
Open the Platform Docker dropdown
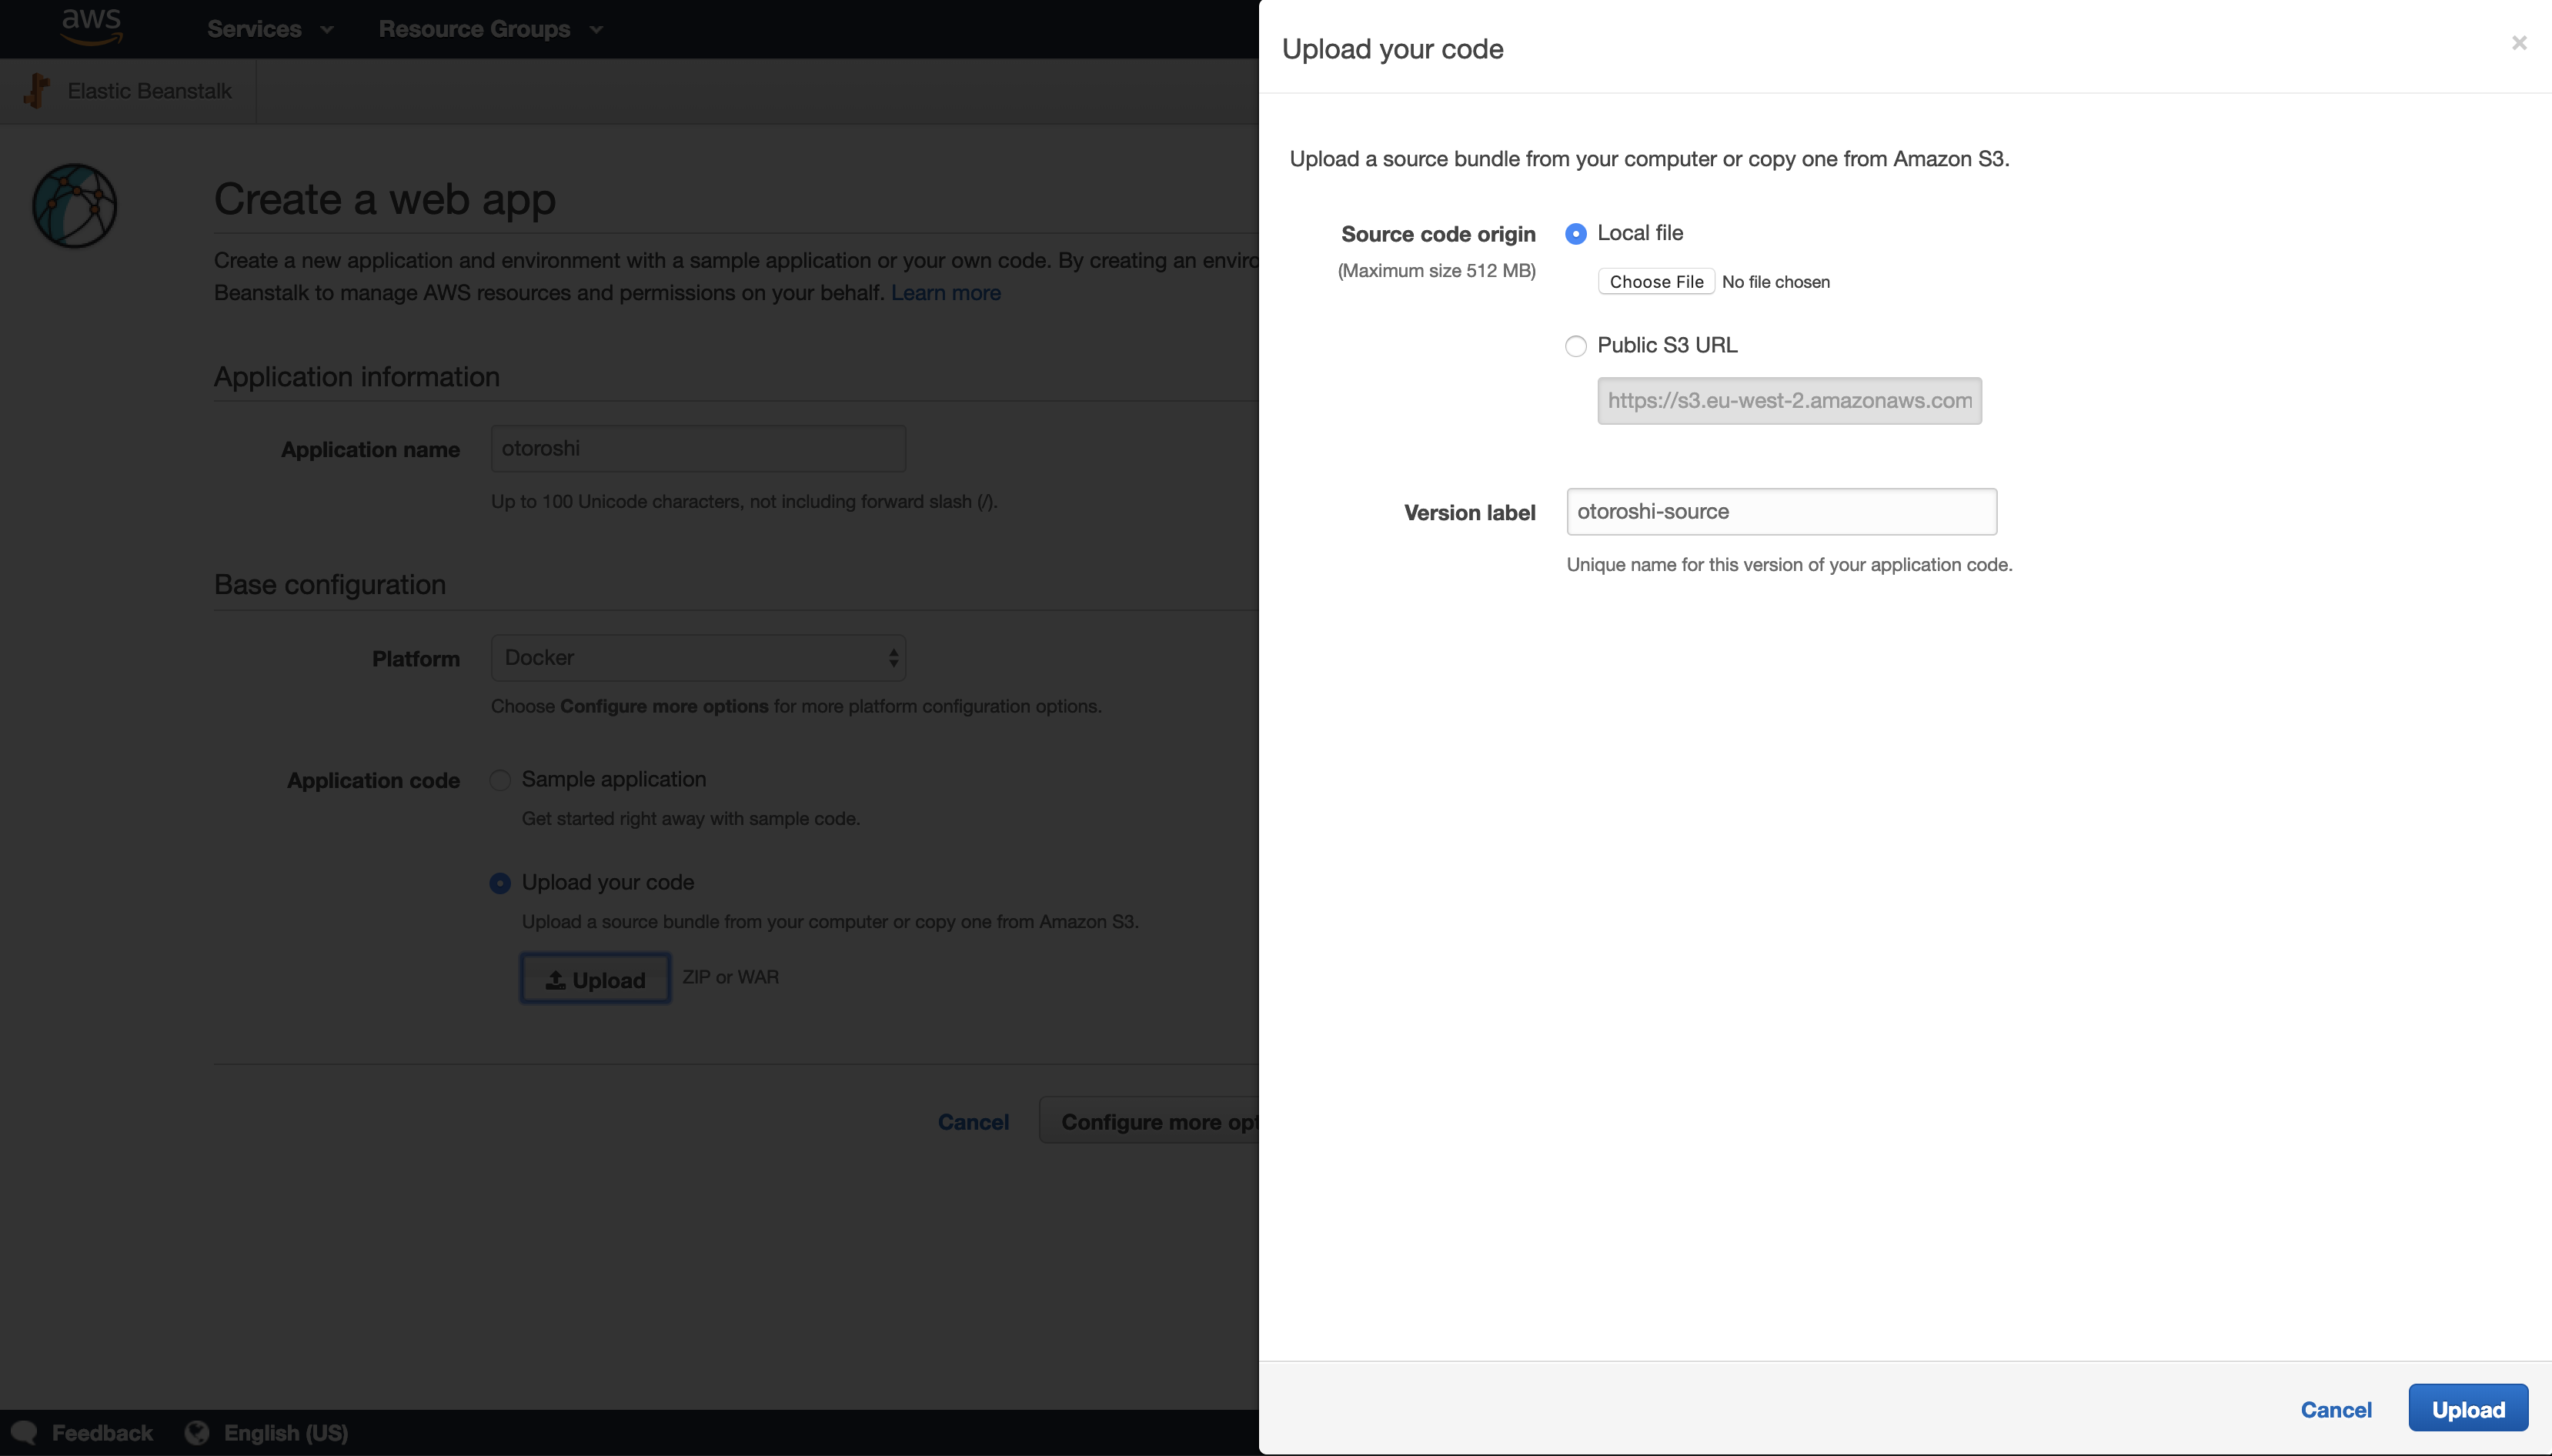tap(698, 658)
